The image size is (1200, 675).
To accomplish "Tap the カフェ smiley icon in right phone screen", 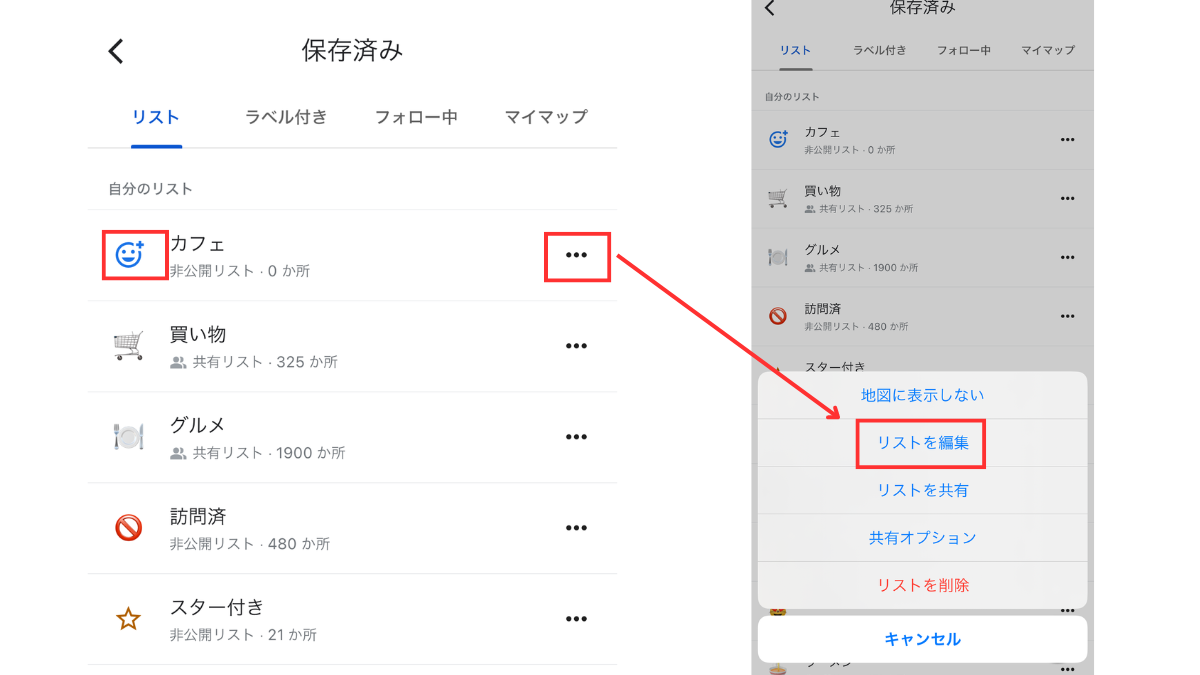I will pos(778,140).
